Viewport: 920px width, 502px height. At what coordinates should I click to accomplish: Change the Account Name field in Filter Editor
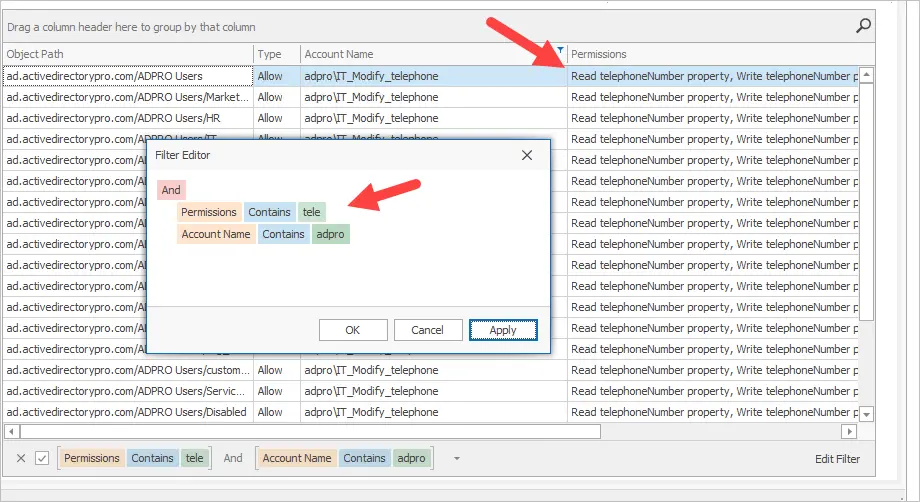pos(215,234)
